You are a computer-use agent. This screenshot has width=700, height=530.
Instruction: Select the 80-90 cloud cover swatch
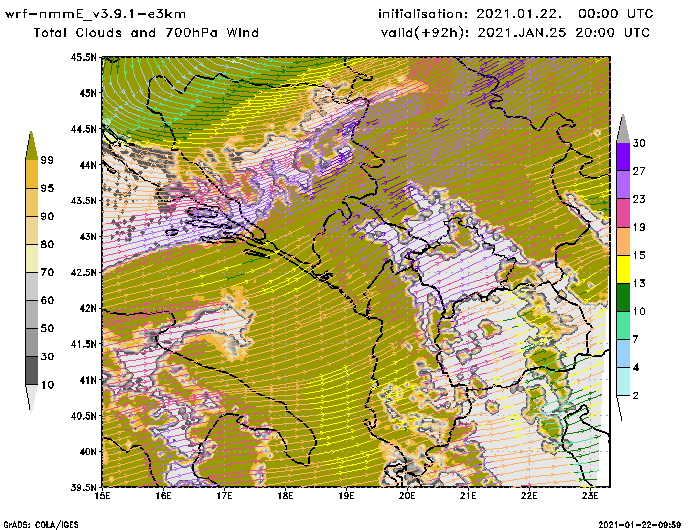point(31,230)
